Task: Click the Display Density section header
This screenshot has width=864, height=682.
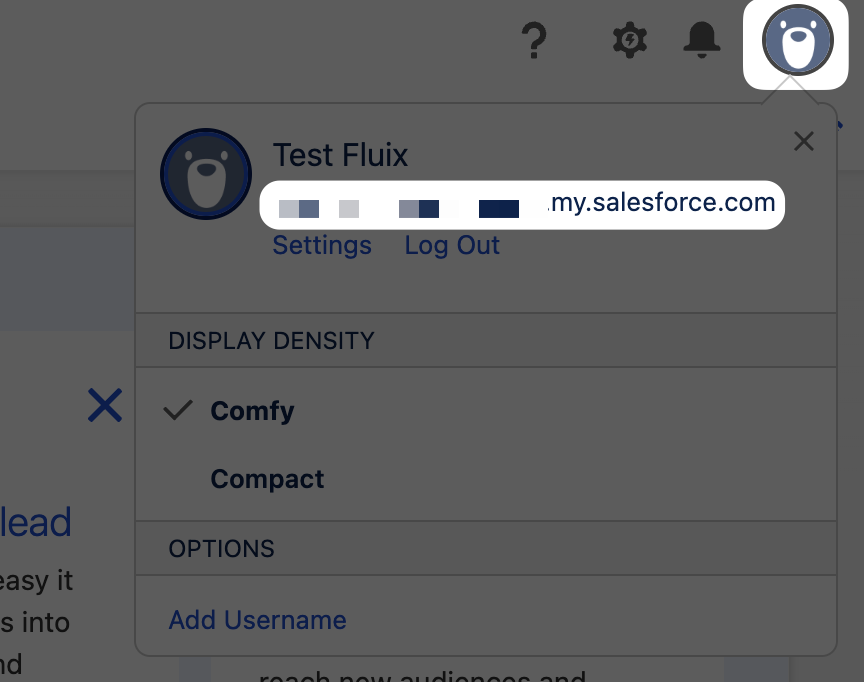Action: click(271, 341)
